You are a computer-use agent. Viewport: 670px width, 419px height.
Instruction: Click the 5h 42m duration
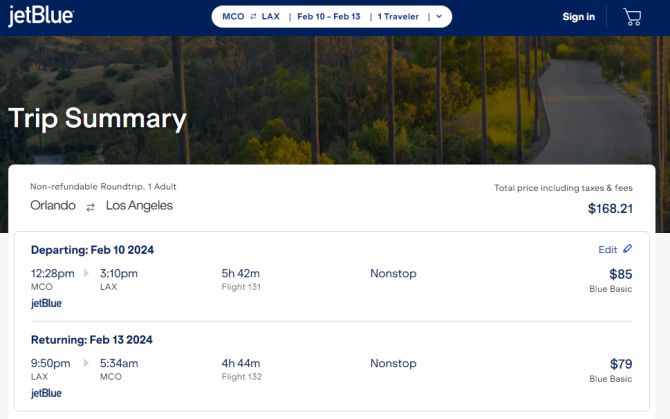[241, 273]
